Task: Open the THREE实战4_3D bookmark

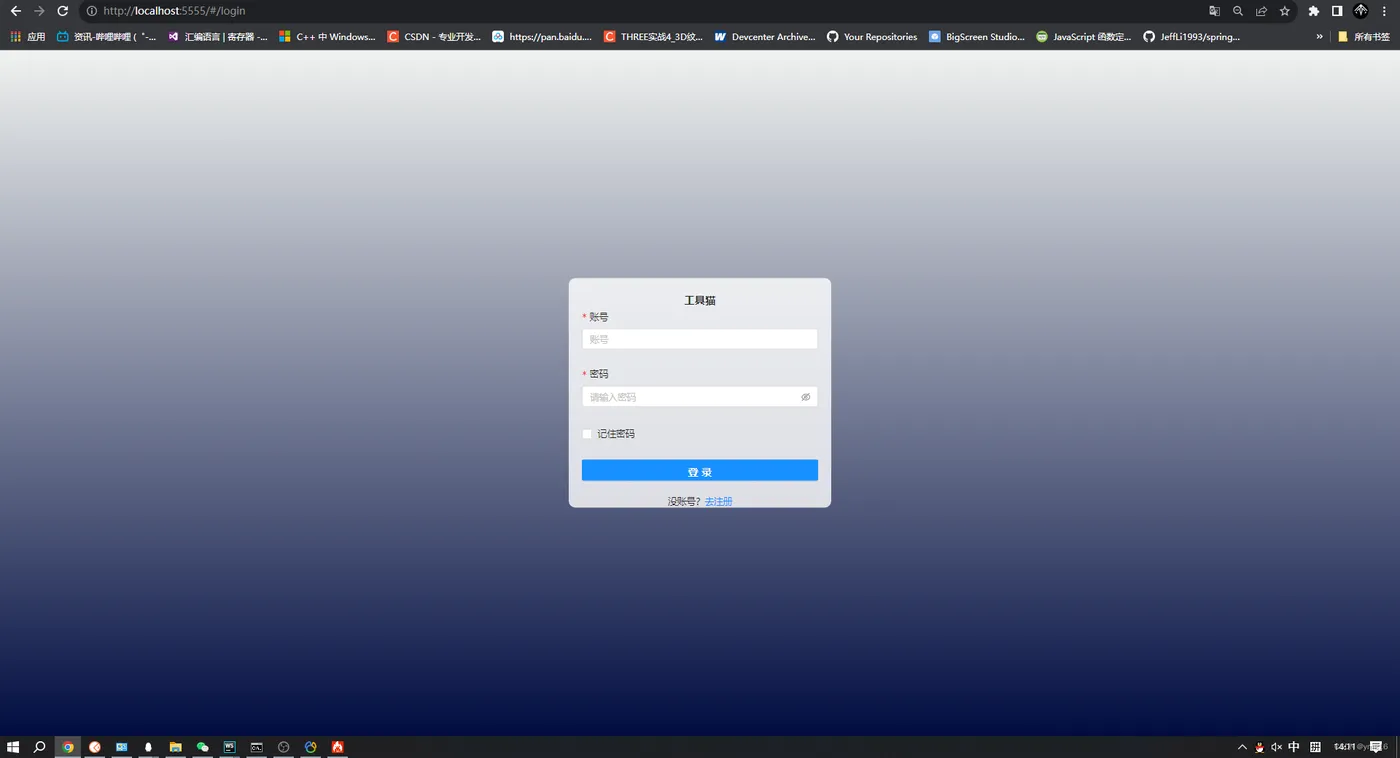Action: point(654,37)
